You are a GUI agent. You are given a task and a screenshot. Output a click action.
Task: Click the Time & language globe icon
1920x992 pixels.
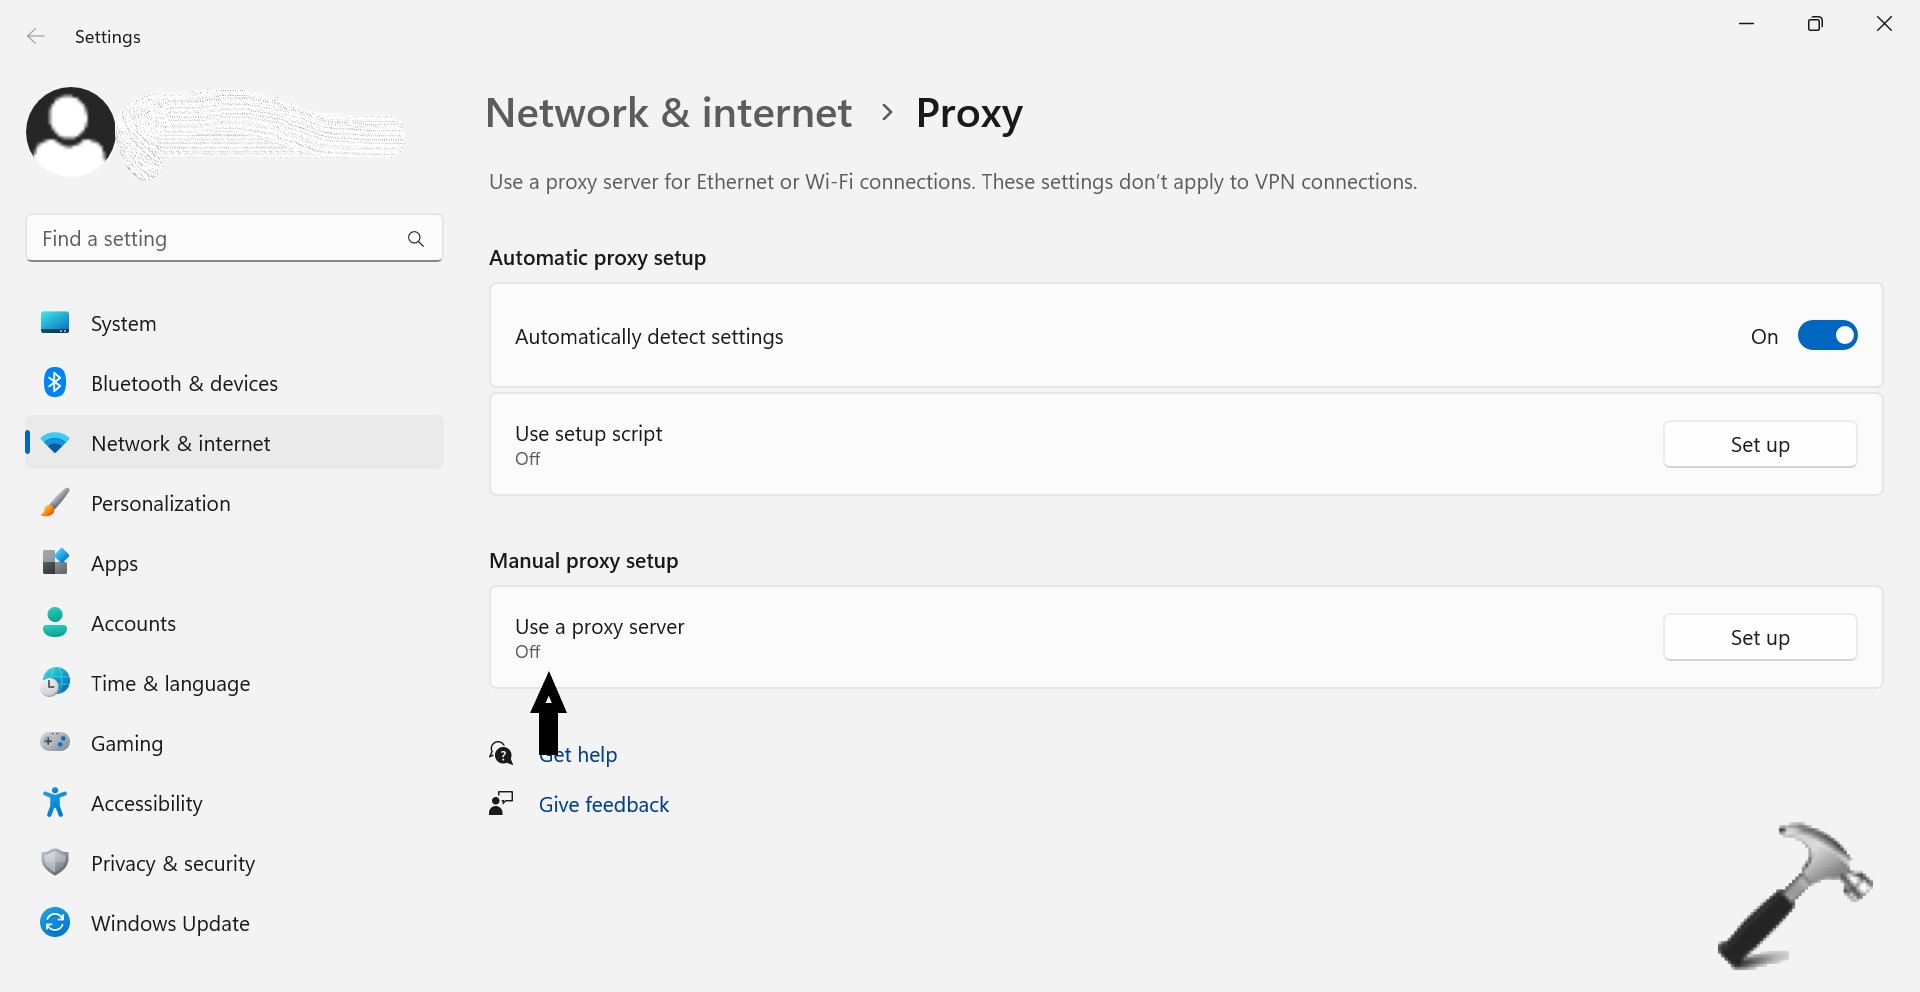tap(55, 683)
